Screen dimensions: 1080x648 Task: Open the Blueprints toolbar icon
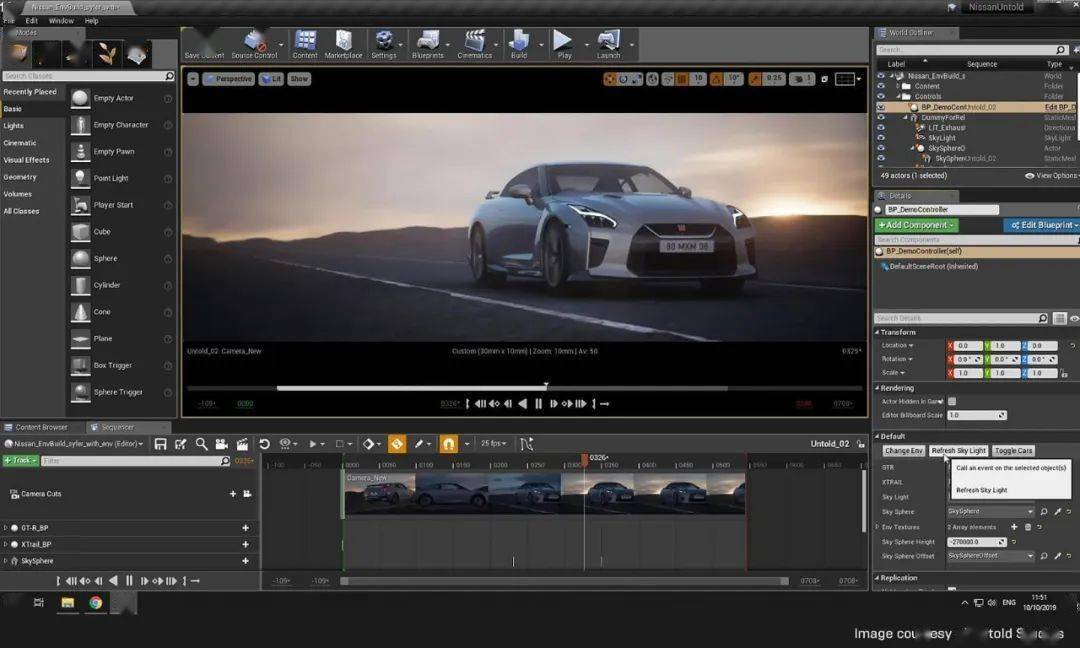coord(428,43)
